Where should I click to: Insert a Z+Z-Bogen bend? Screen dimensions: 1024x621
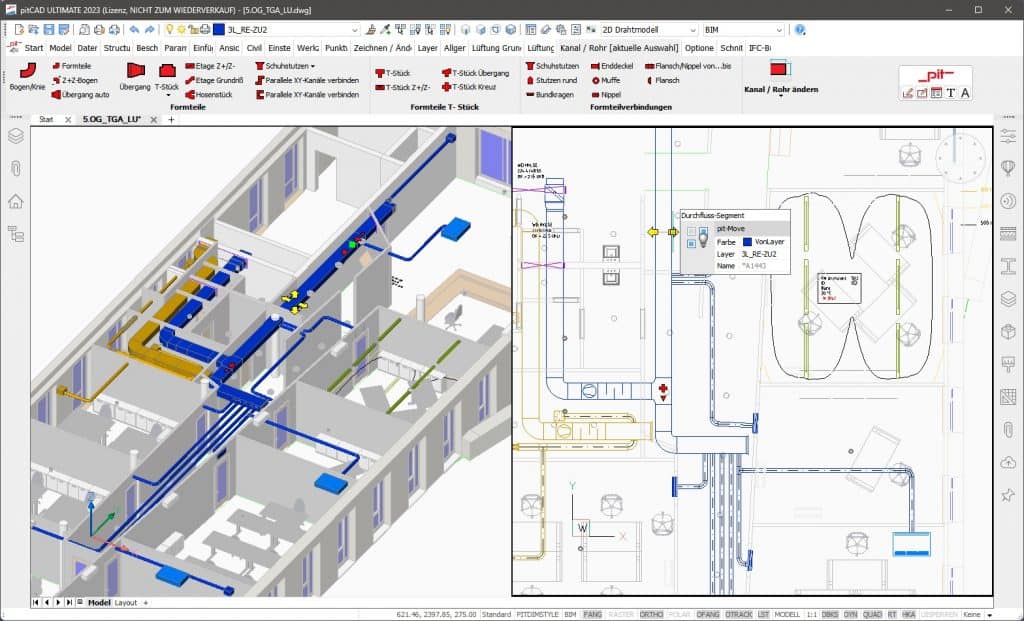(x=74, y=80)
